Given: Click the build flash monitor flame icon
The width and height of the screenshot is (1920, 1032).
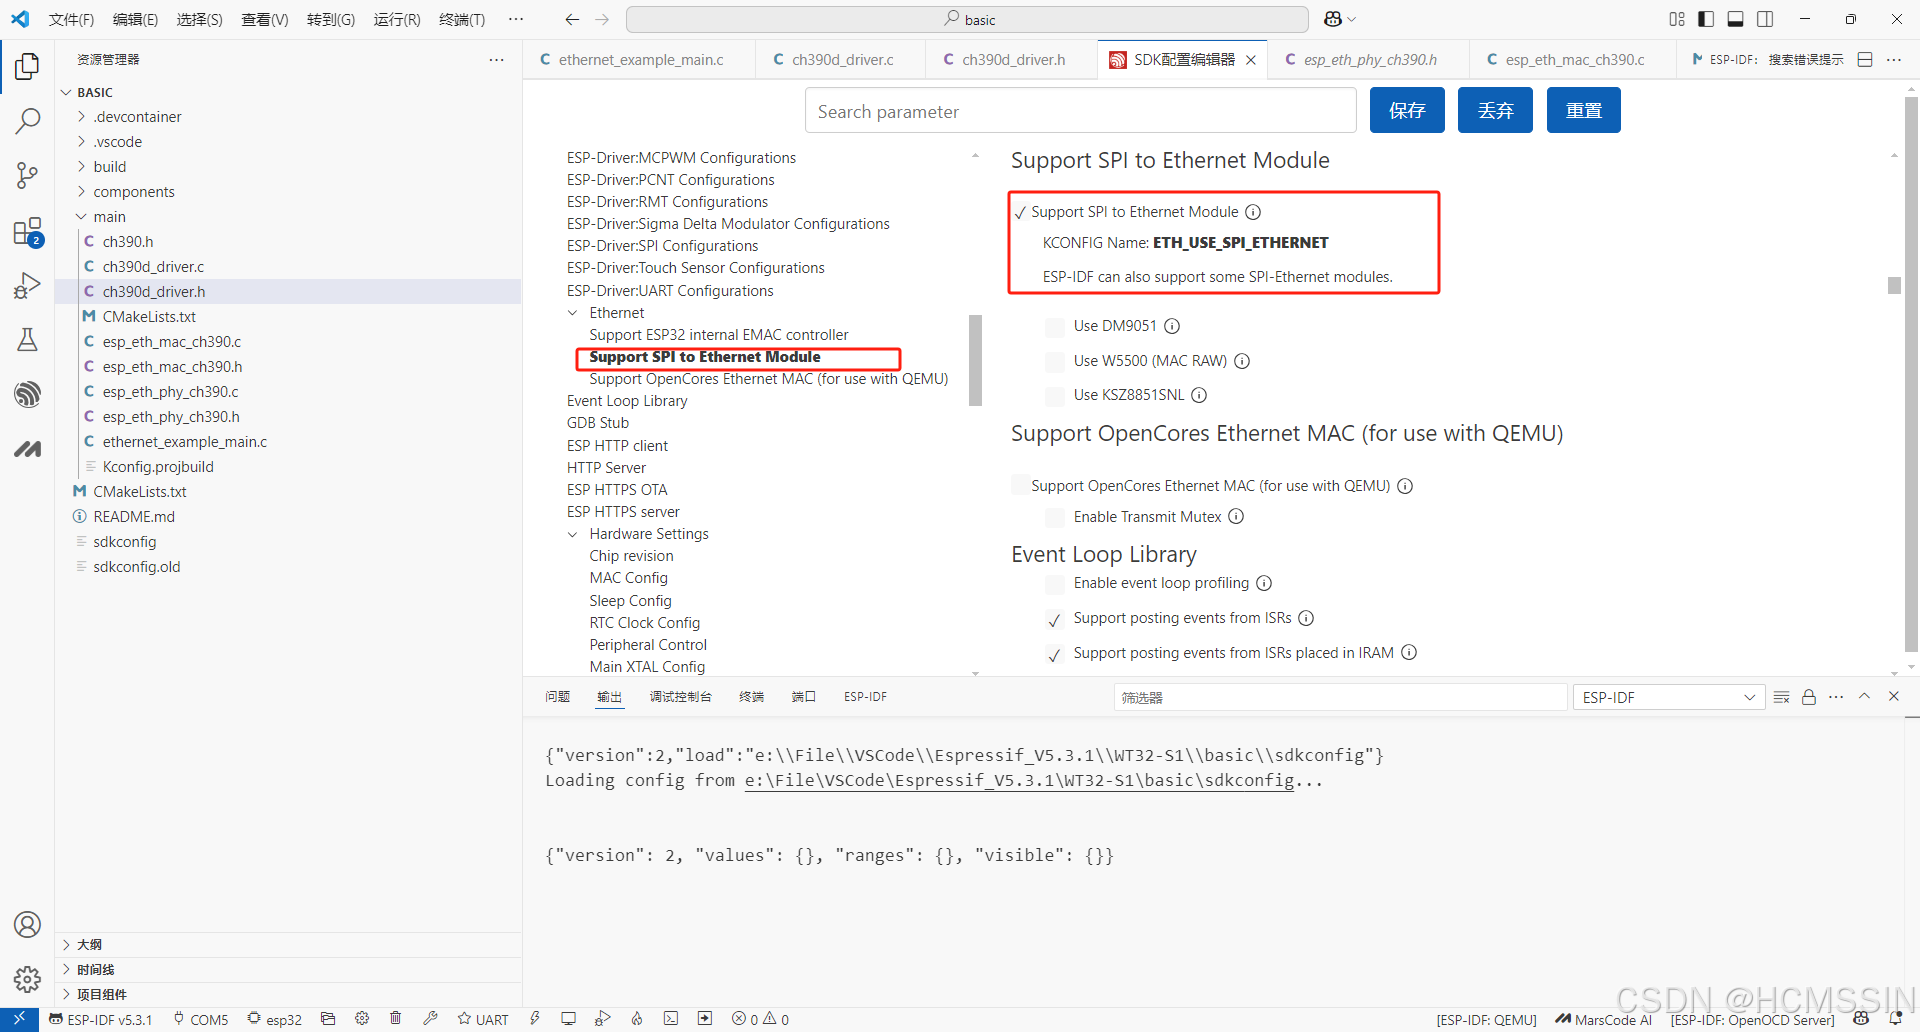Looking at the screenshot, I should pyautogui.click(x=637, y=1019).
